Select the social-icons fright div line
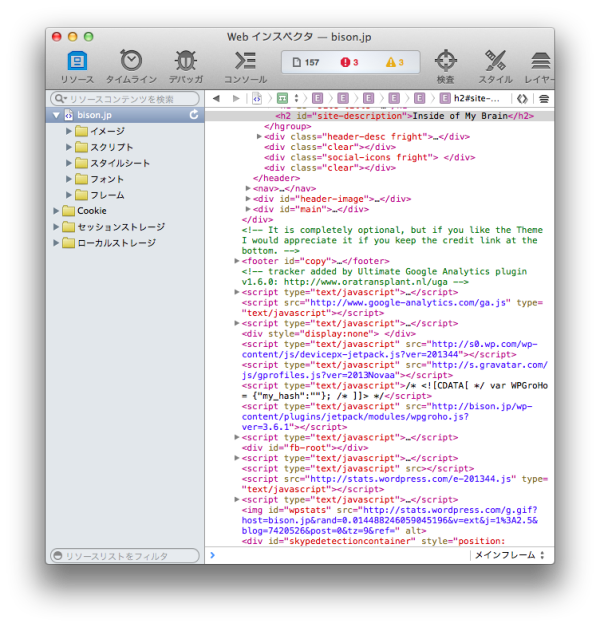The image size is (600, 627). pos(370,158)
